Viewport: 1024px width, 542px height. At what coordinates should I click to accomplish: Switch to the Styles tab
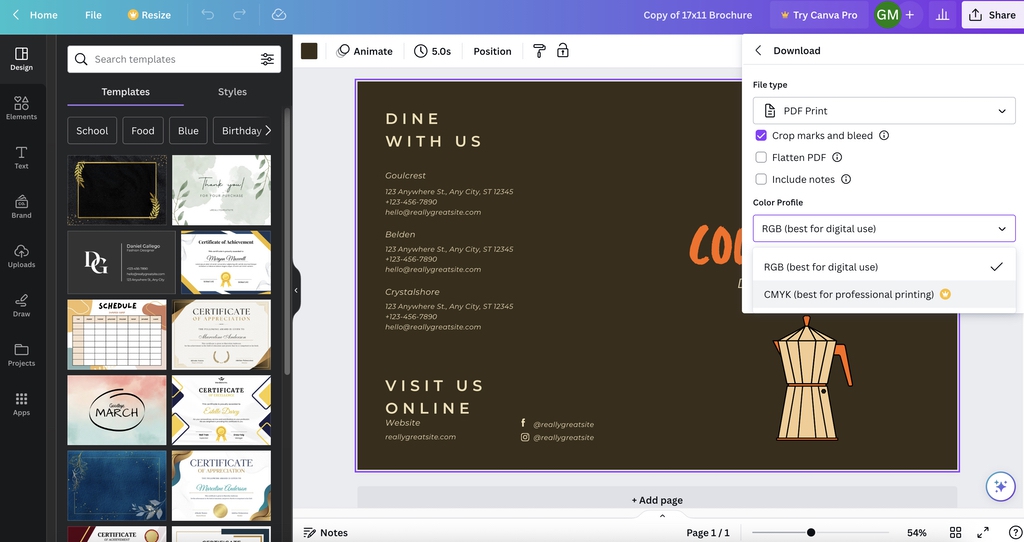pyautogui.click(x=232, y=92)
